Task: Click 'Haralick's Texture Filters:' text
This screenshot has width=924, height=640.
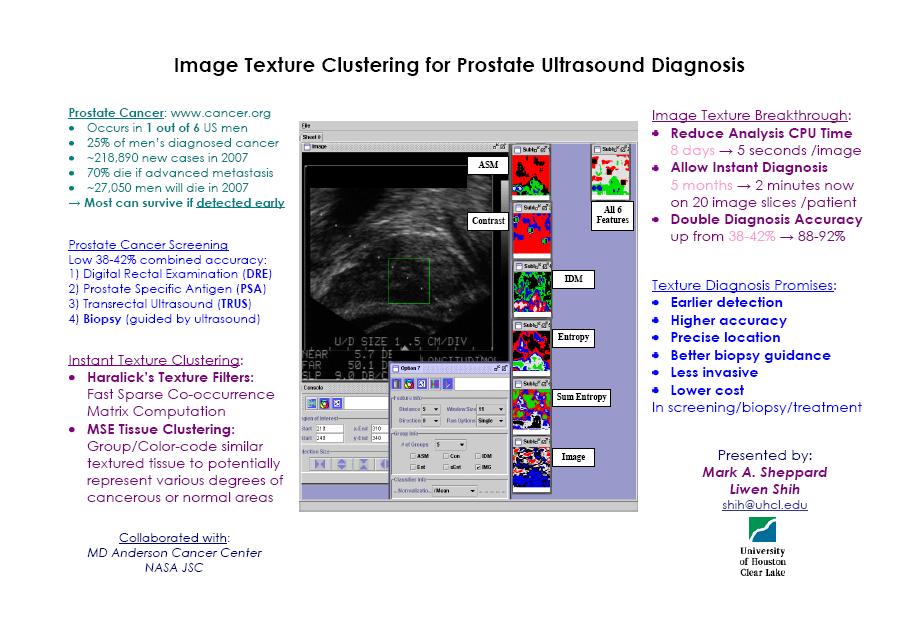Action: 170,377
